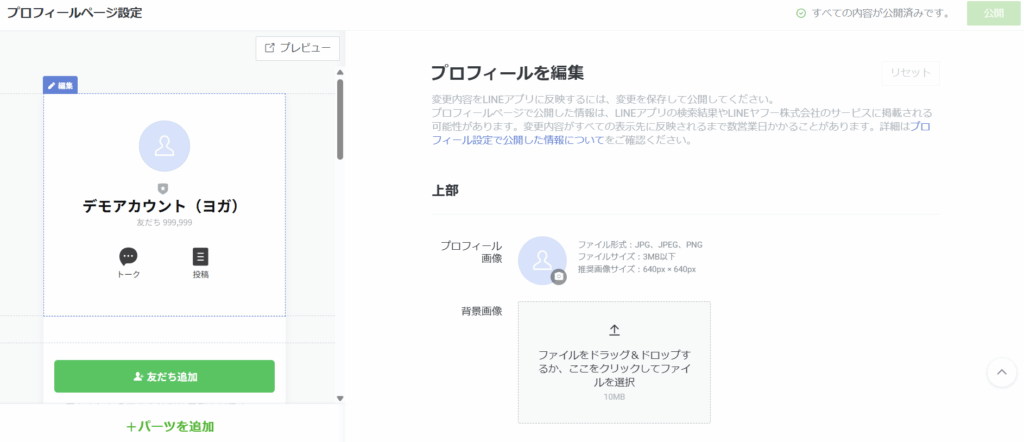Click the gray shield badge above account name

click(164, 189)
